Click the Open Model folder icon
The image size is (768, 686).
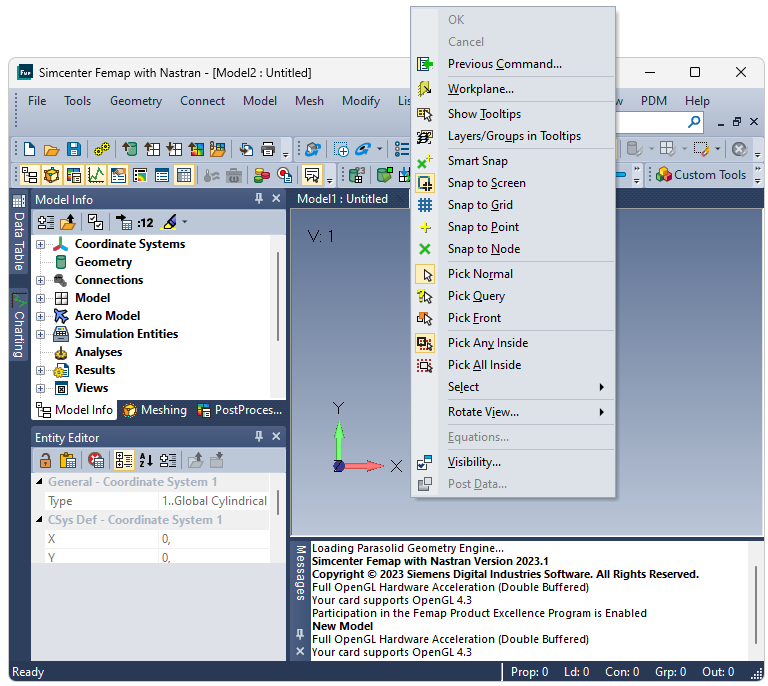[x=51, y=149]
